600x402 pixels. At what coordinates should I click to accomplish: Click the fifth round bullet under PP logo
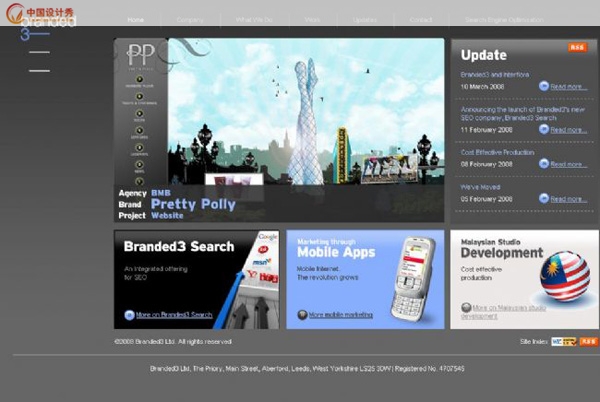[139, 148]
